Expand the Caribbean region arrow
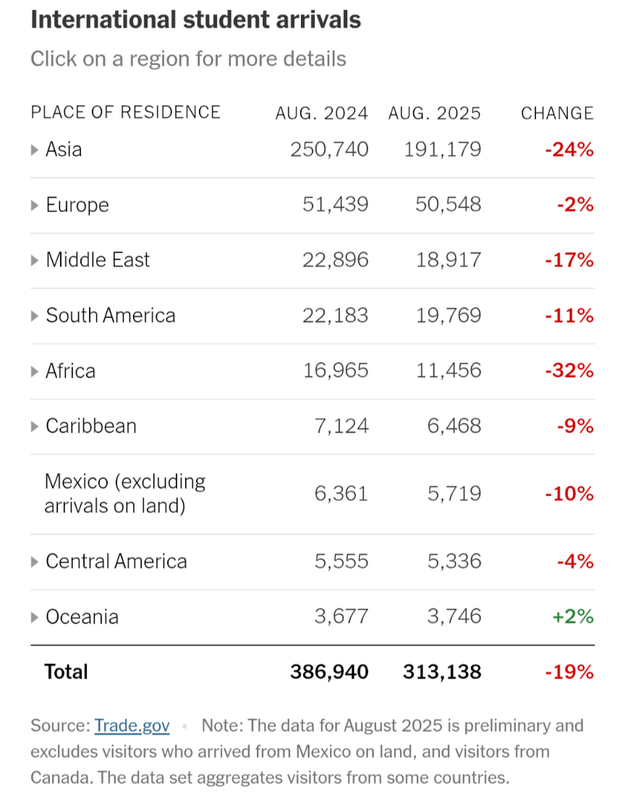Screen dimensions: 625x800 pyautogui.click(x=35, y=427)
